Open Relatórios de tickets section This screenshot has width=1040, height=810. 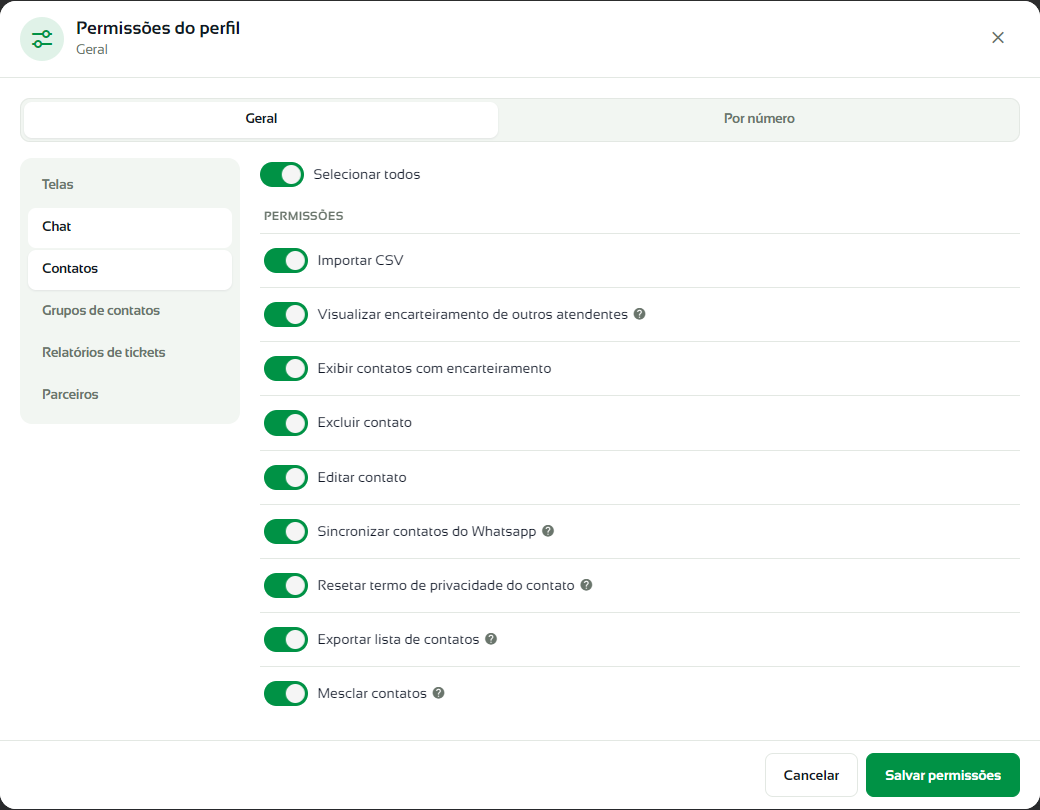coord(130,352)
